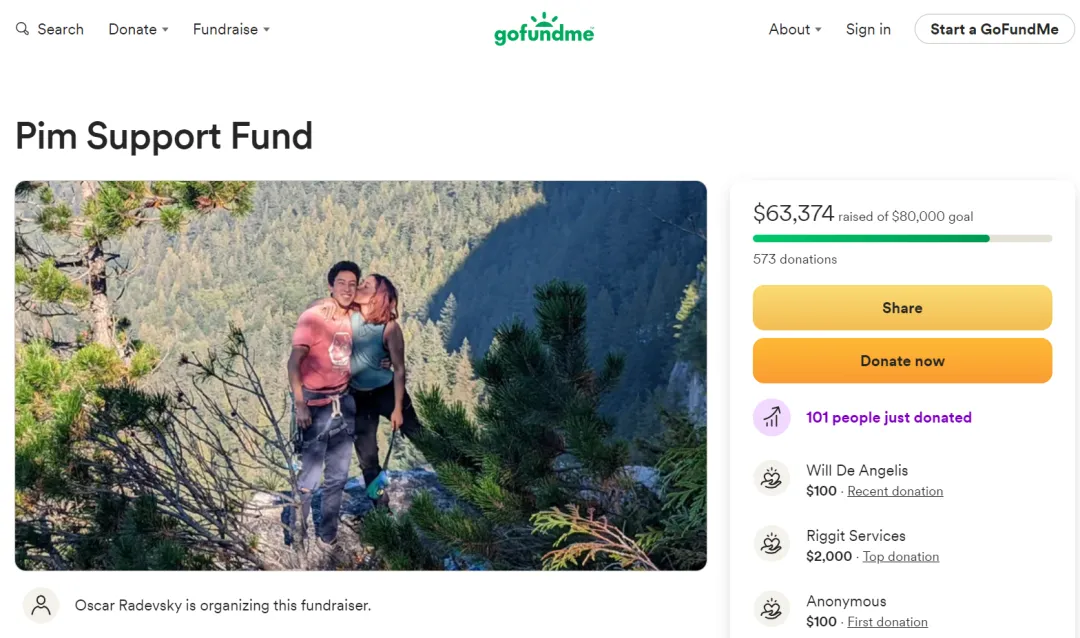The height and width of the screenshot is (638, 1080).
Task: Expand the Donate dropdown menu
Action: coord(138,29)
